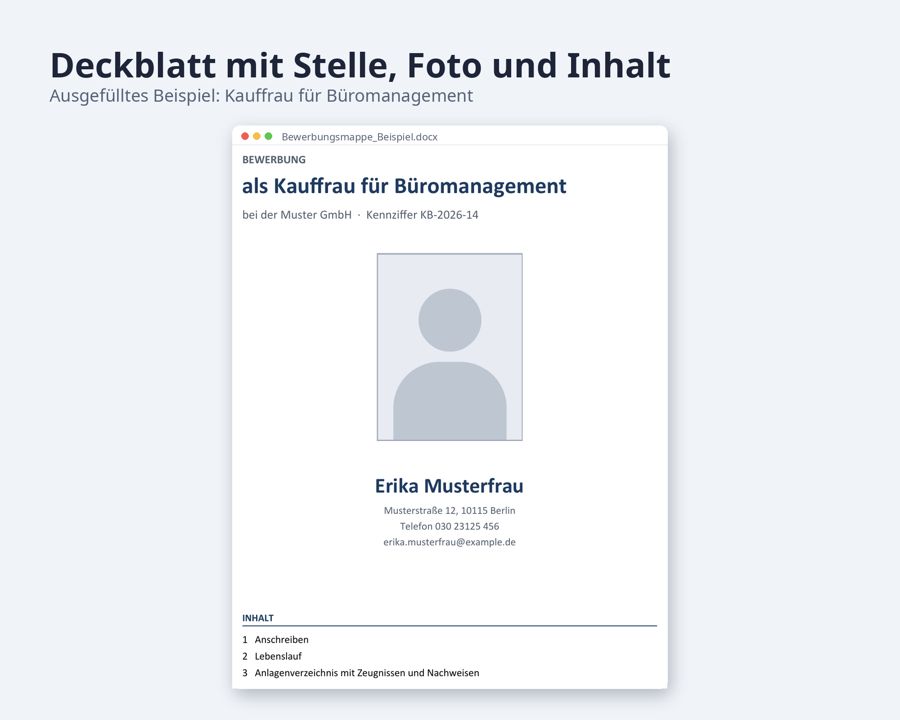Click the INHALT section heading
Screen dimensions: 900x720
click(x=258, y=618)
